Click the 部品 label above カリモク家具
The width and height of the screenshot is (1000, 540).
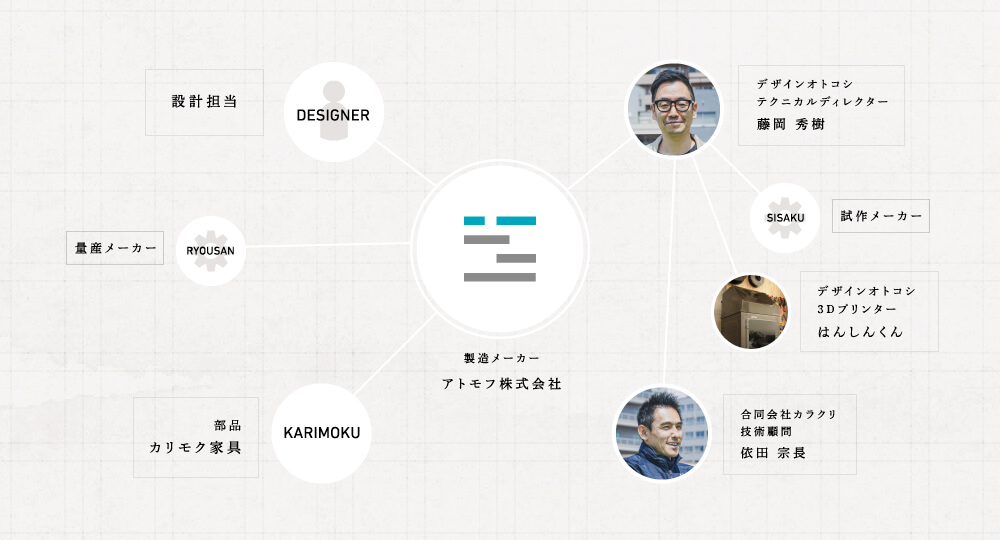point(228,425)
